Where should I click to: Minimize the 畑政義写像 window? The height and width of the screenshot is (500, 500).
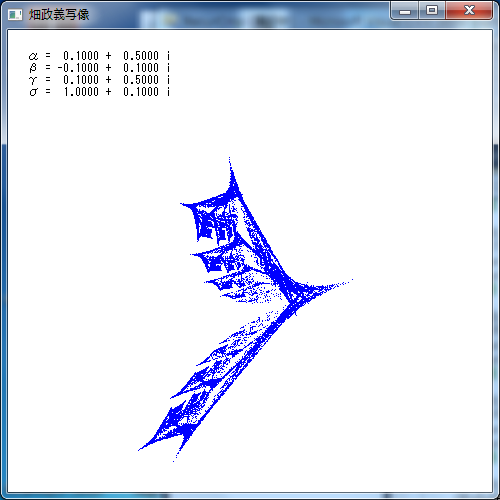tap(405, 11)
